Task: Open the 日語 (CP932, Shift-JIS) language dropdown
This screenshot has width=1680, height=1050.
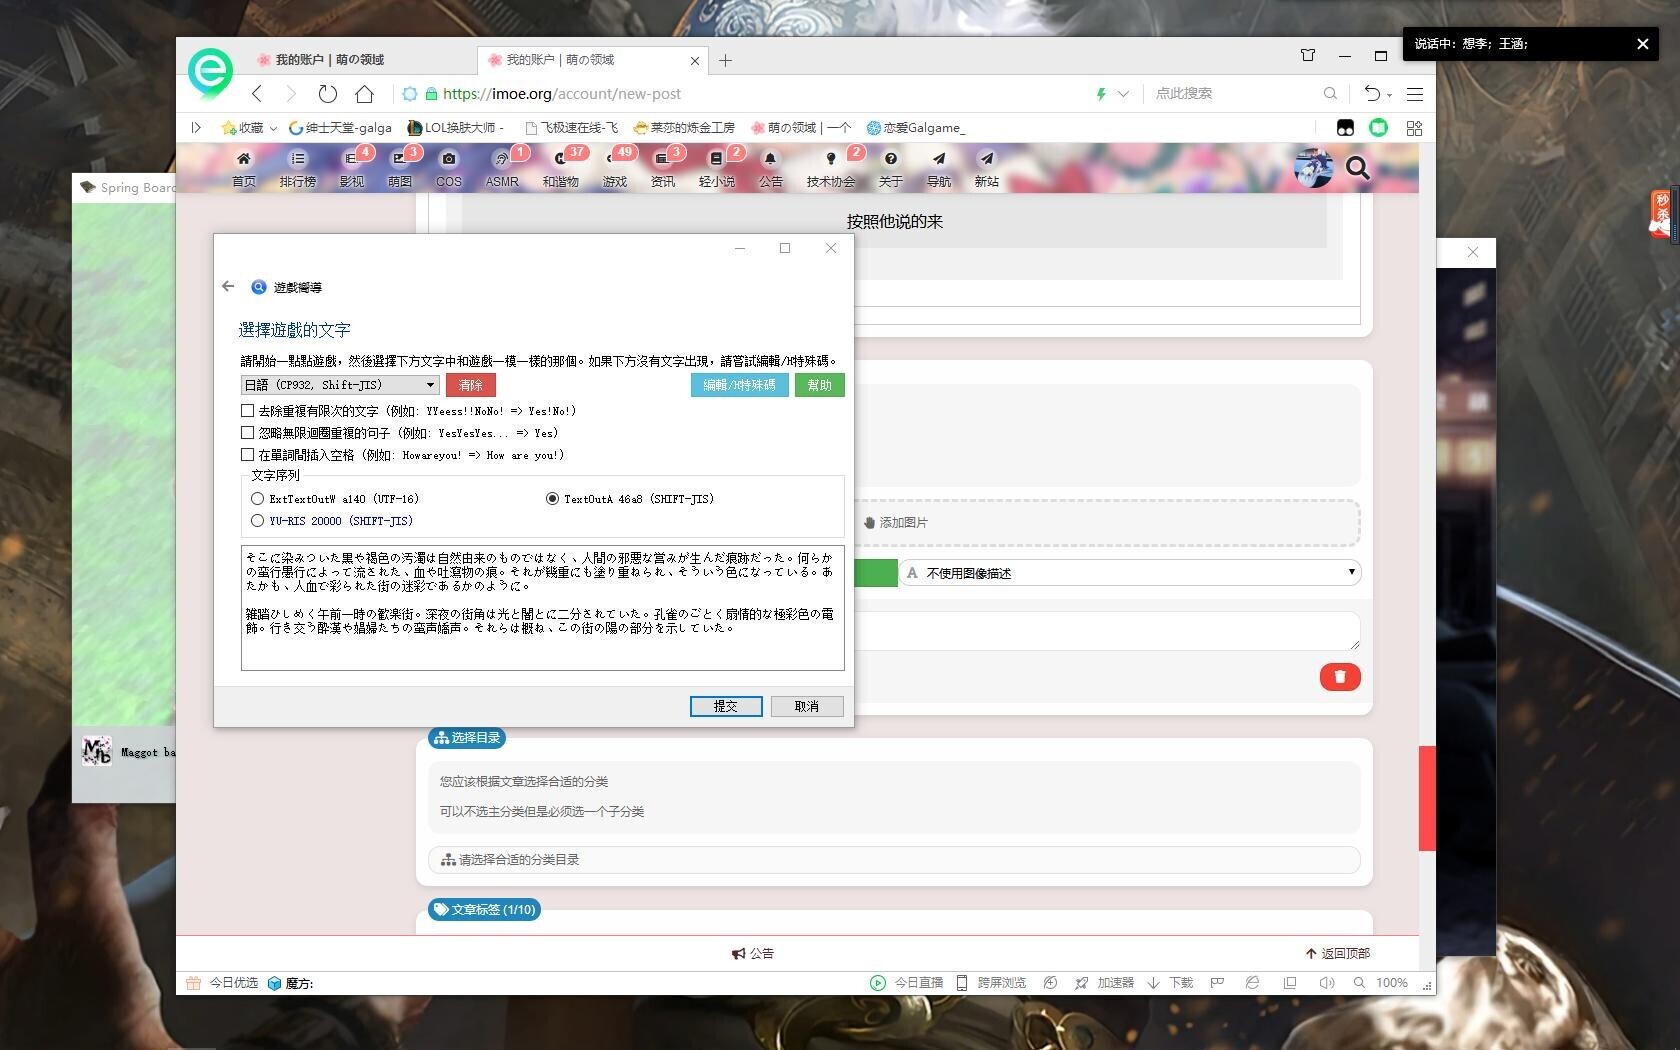Action: (x=429, y=385)
